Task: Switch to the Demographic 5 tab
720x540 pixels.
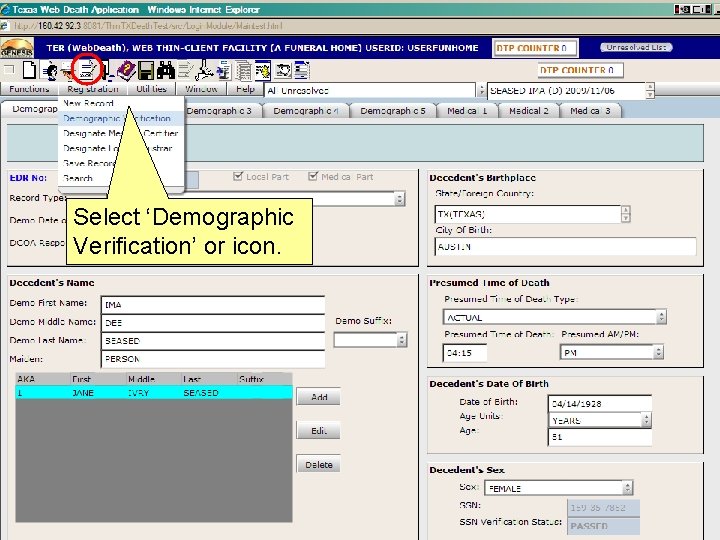Action: [x=393, y=111]
